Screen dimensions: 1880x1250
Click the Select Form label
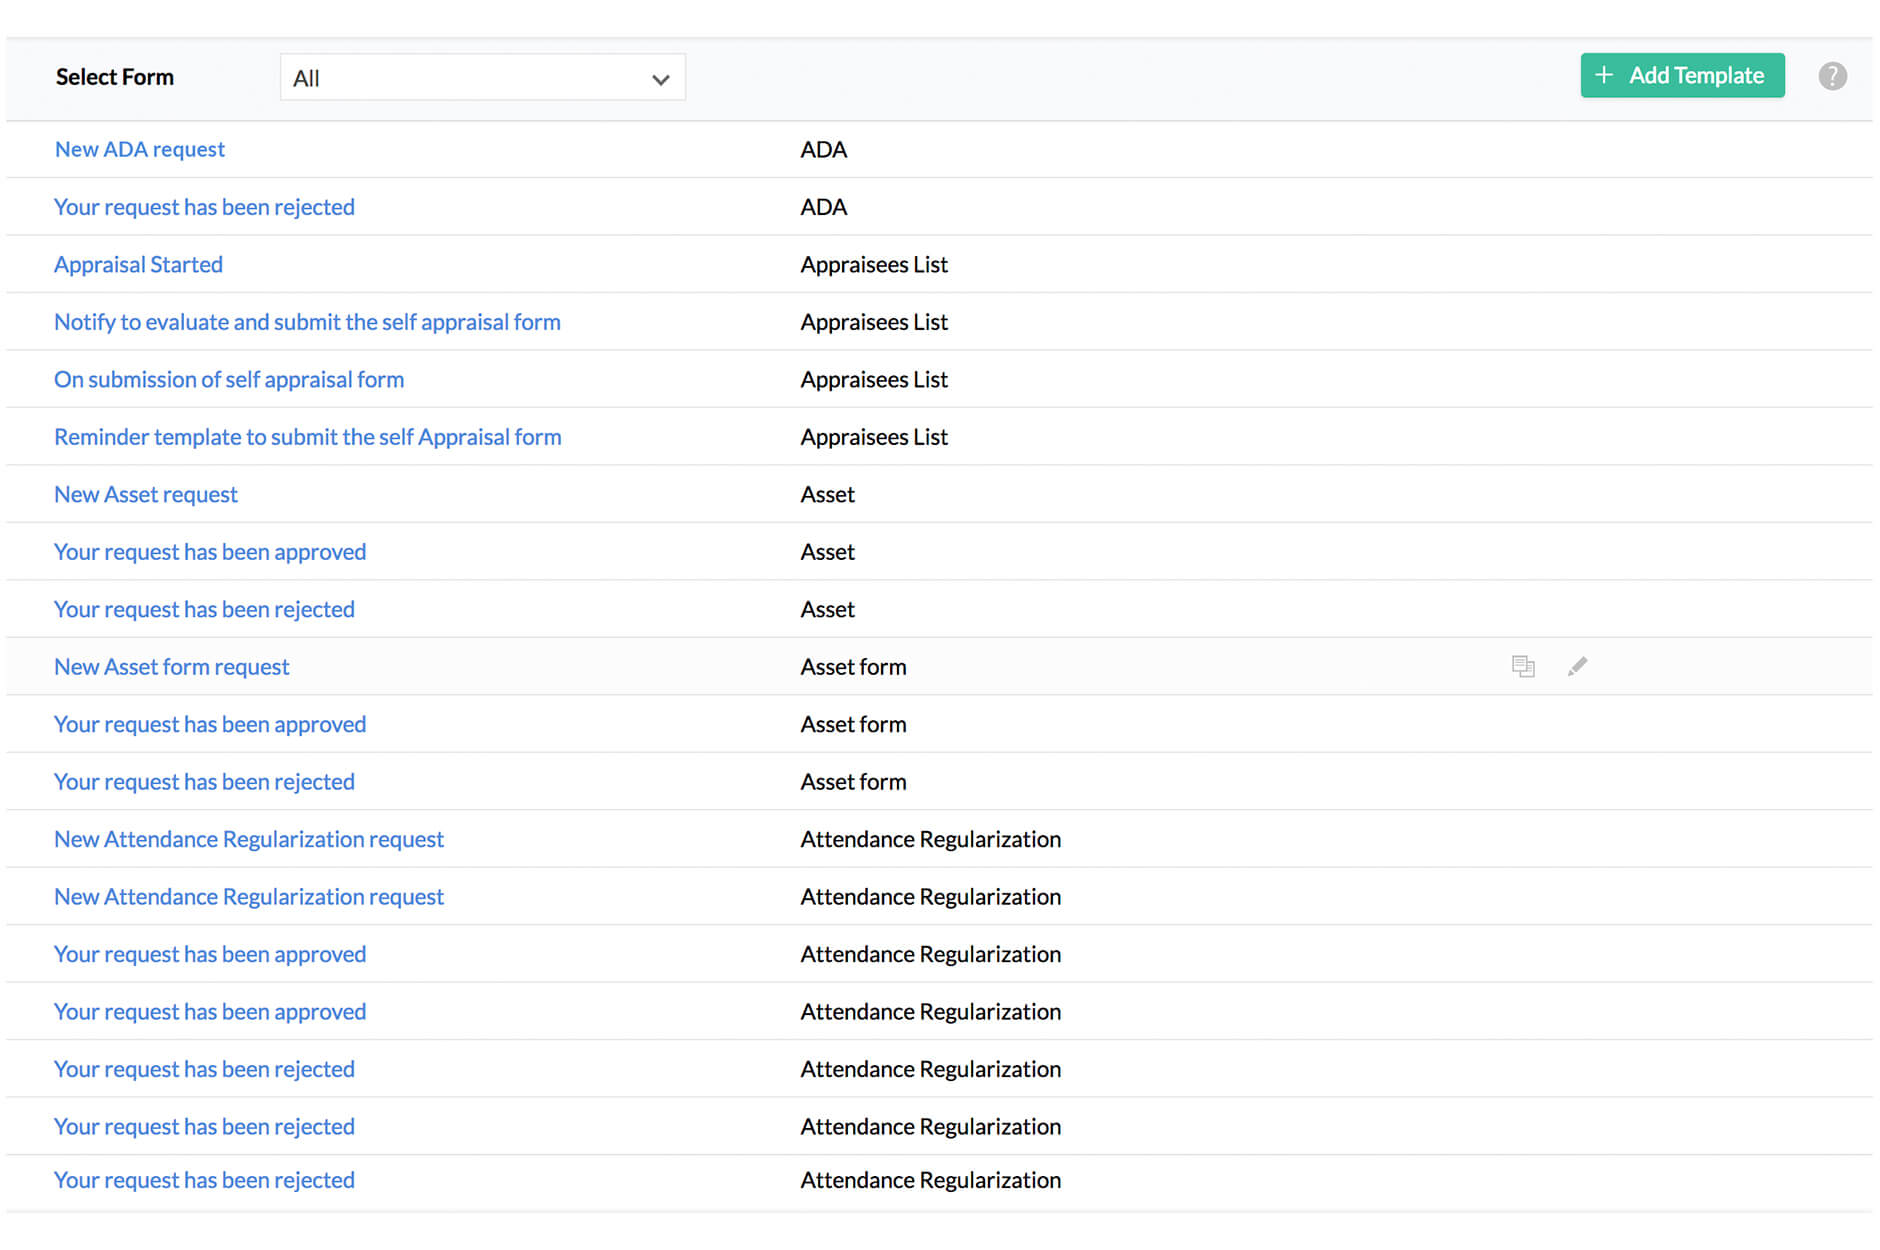(115, 77)
